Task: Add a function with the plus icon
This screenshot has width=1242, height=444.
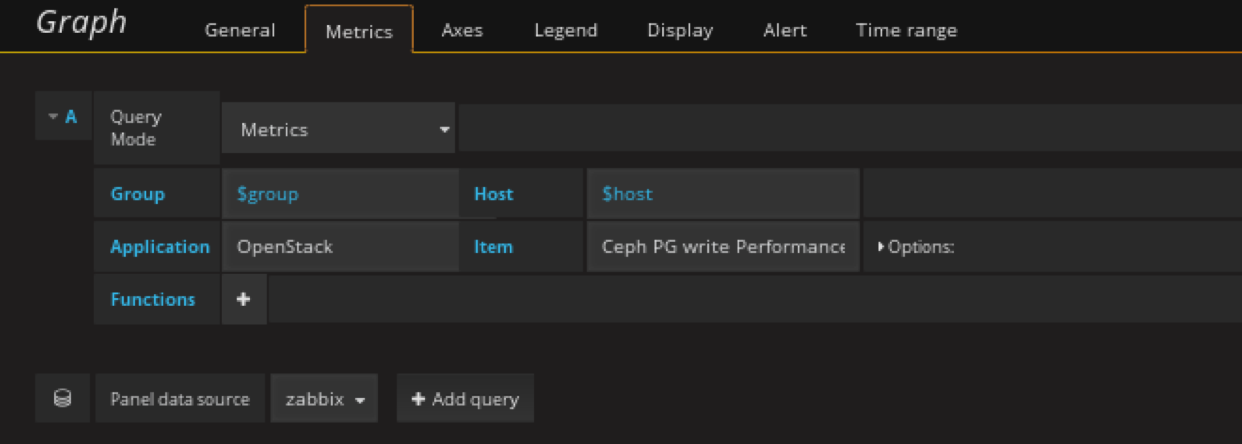Action: pos(243,300)
